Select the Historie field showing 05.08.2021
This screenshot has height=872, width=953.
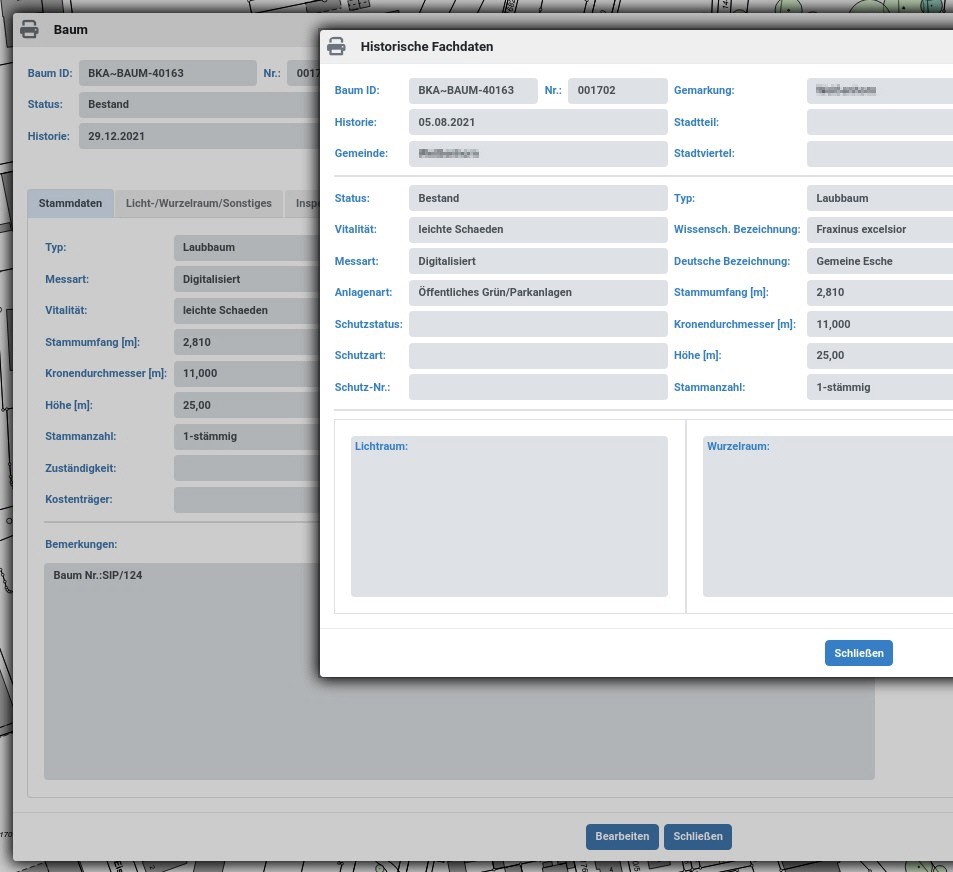pyautogui.click(x=537, y=122)
